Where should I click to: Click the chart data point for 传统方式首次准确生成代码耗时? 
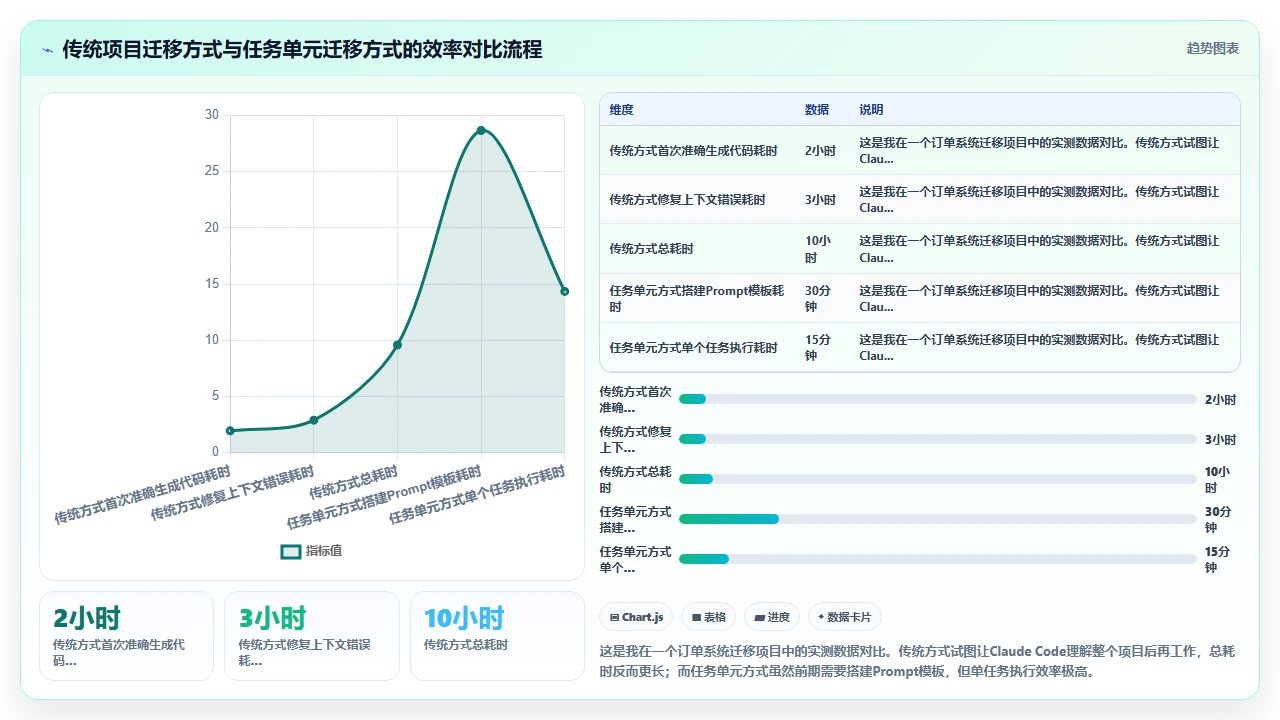[x=230, y=430]
